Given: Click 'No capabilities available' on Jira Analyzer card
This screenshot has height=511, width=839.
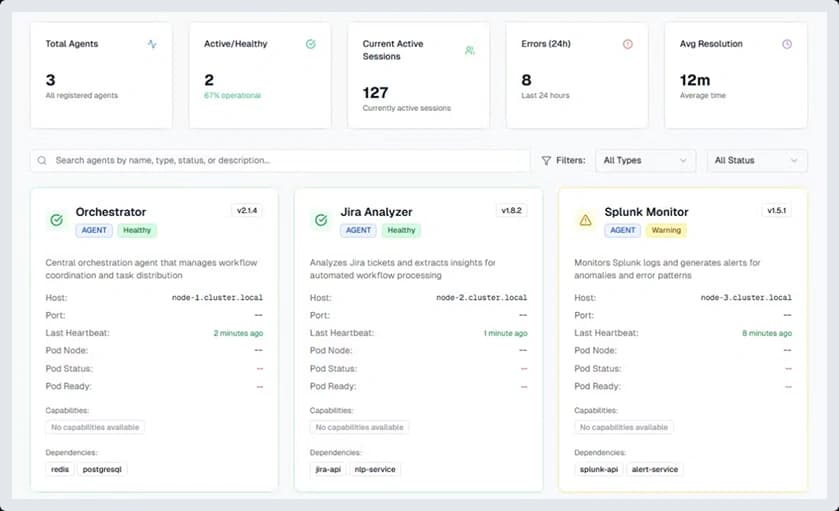Looking at the screenshot, I should click(x=360, y=428).
